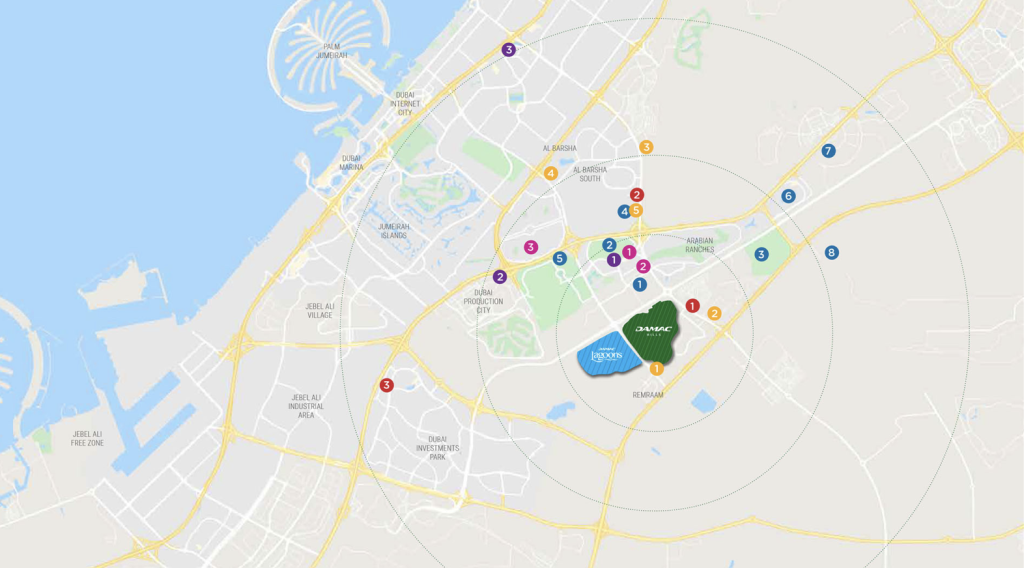Select the blue marker 3 near Arabian Ranches
The image size is (1024, 568).
coord(761,255)
